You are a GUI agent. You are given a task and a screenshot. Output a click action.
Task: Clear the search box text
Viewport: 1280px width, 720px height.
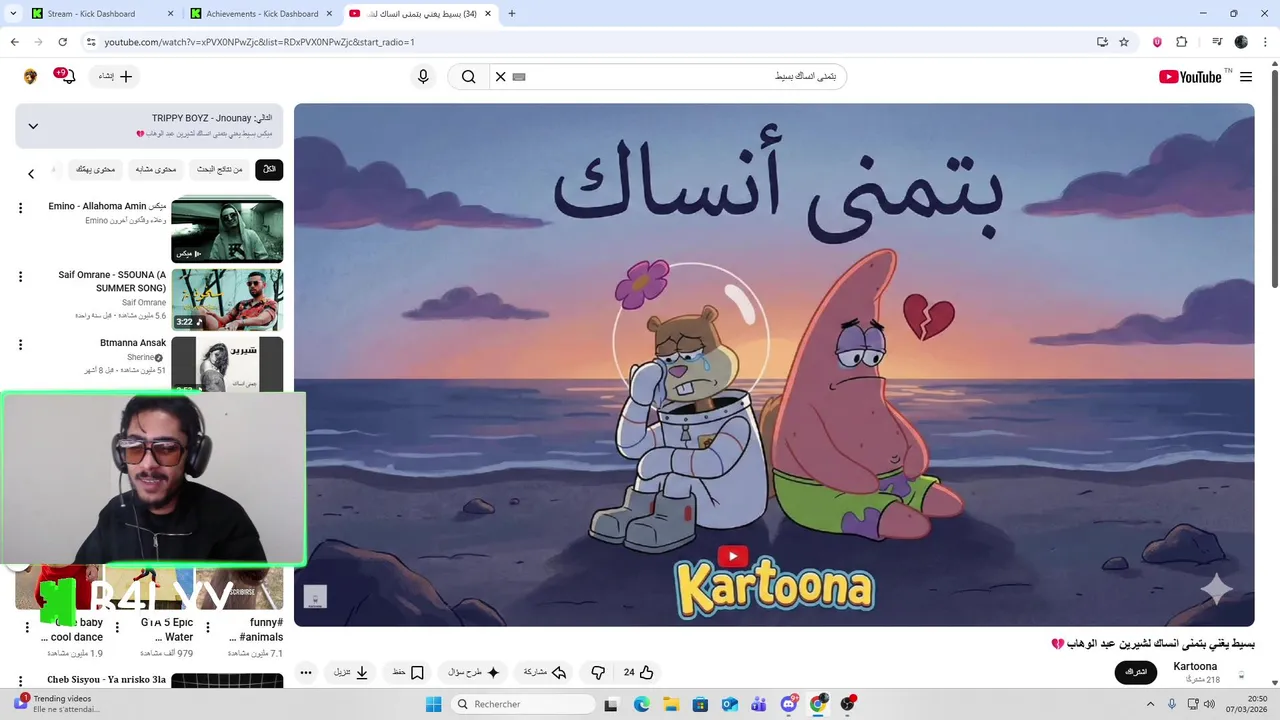501,77
